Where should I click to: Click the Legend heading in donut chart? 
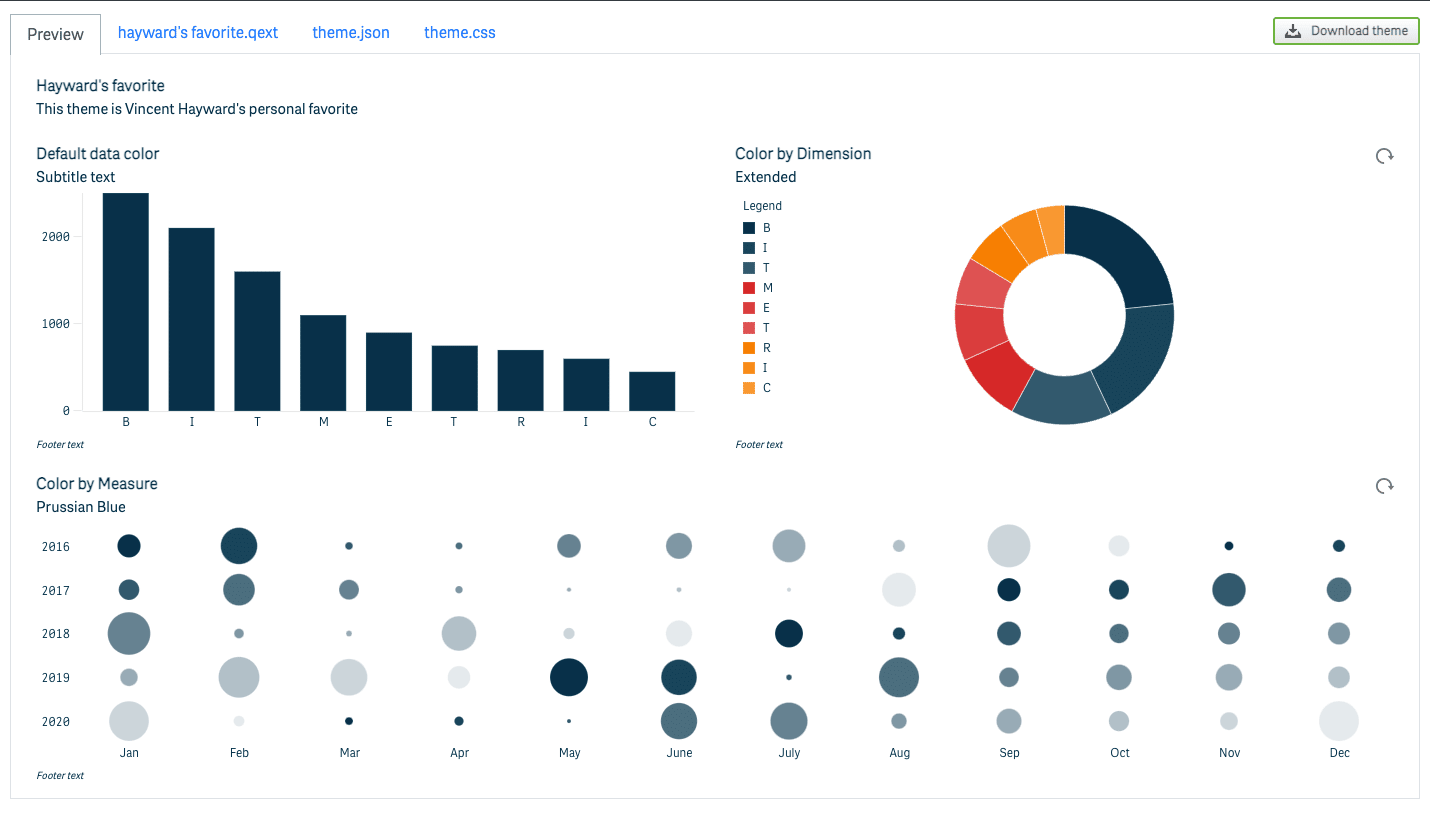click(x=762, y=206)
